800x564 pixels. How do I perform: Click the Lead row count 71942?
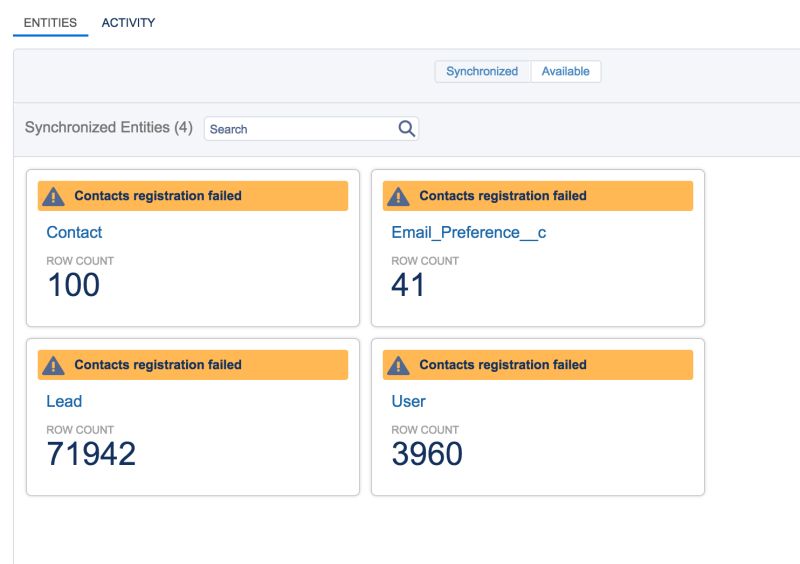click(x=91, y=454)
